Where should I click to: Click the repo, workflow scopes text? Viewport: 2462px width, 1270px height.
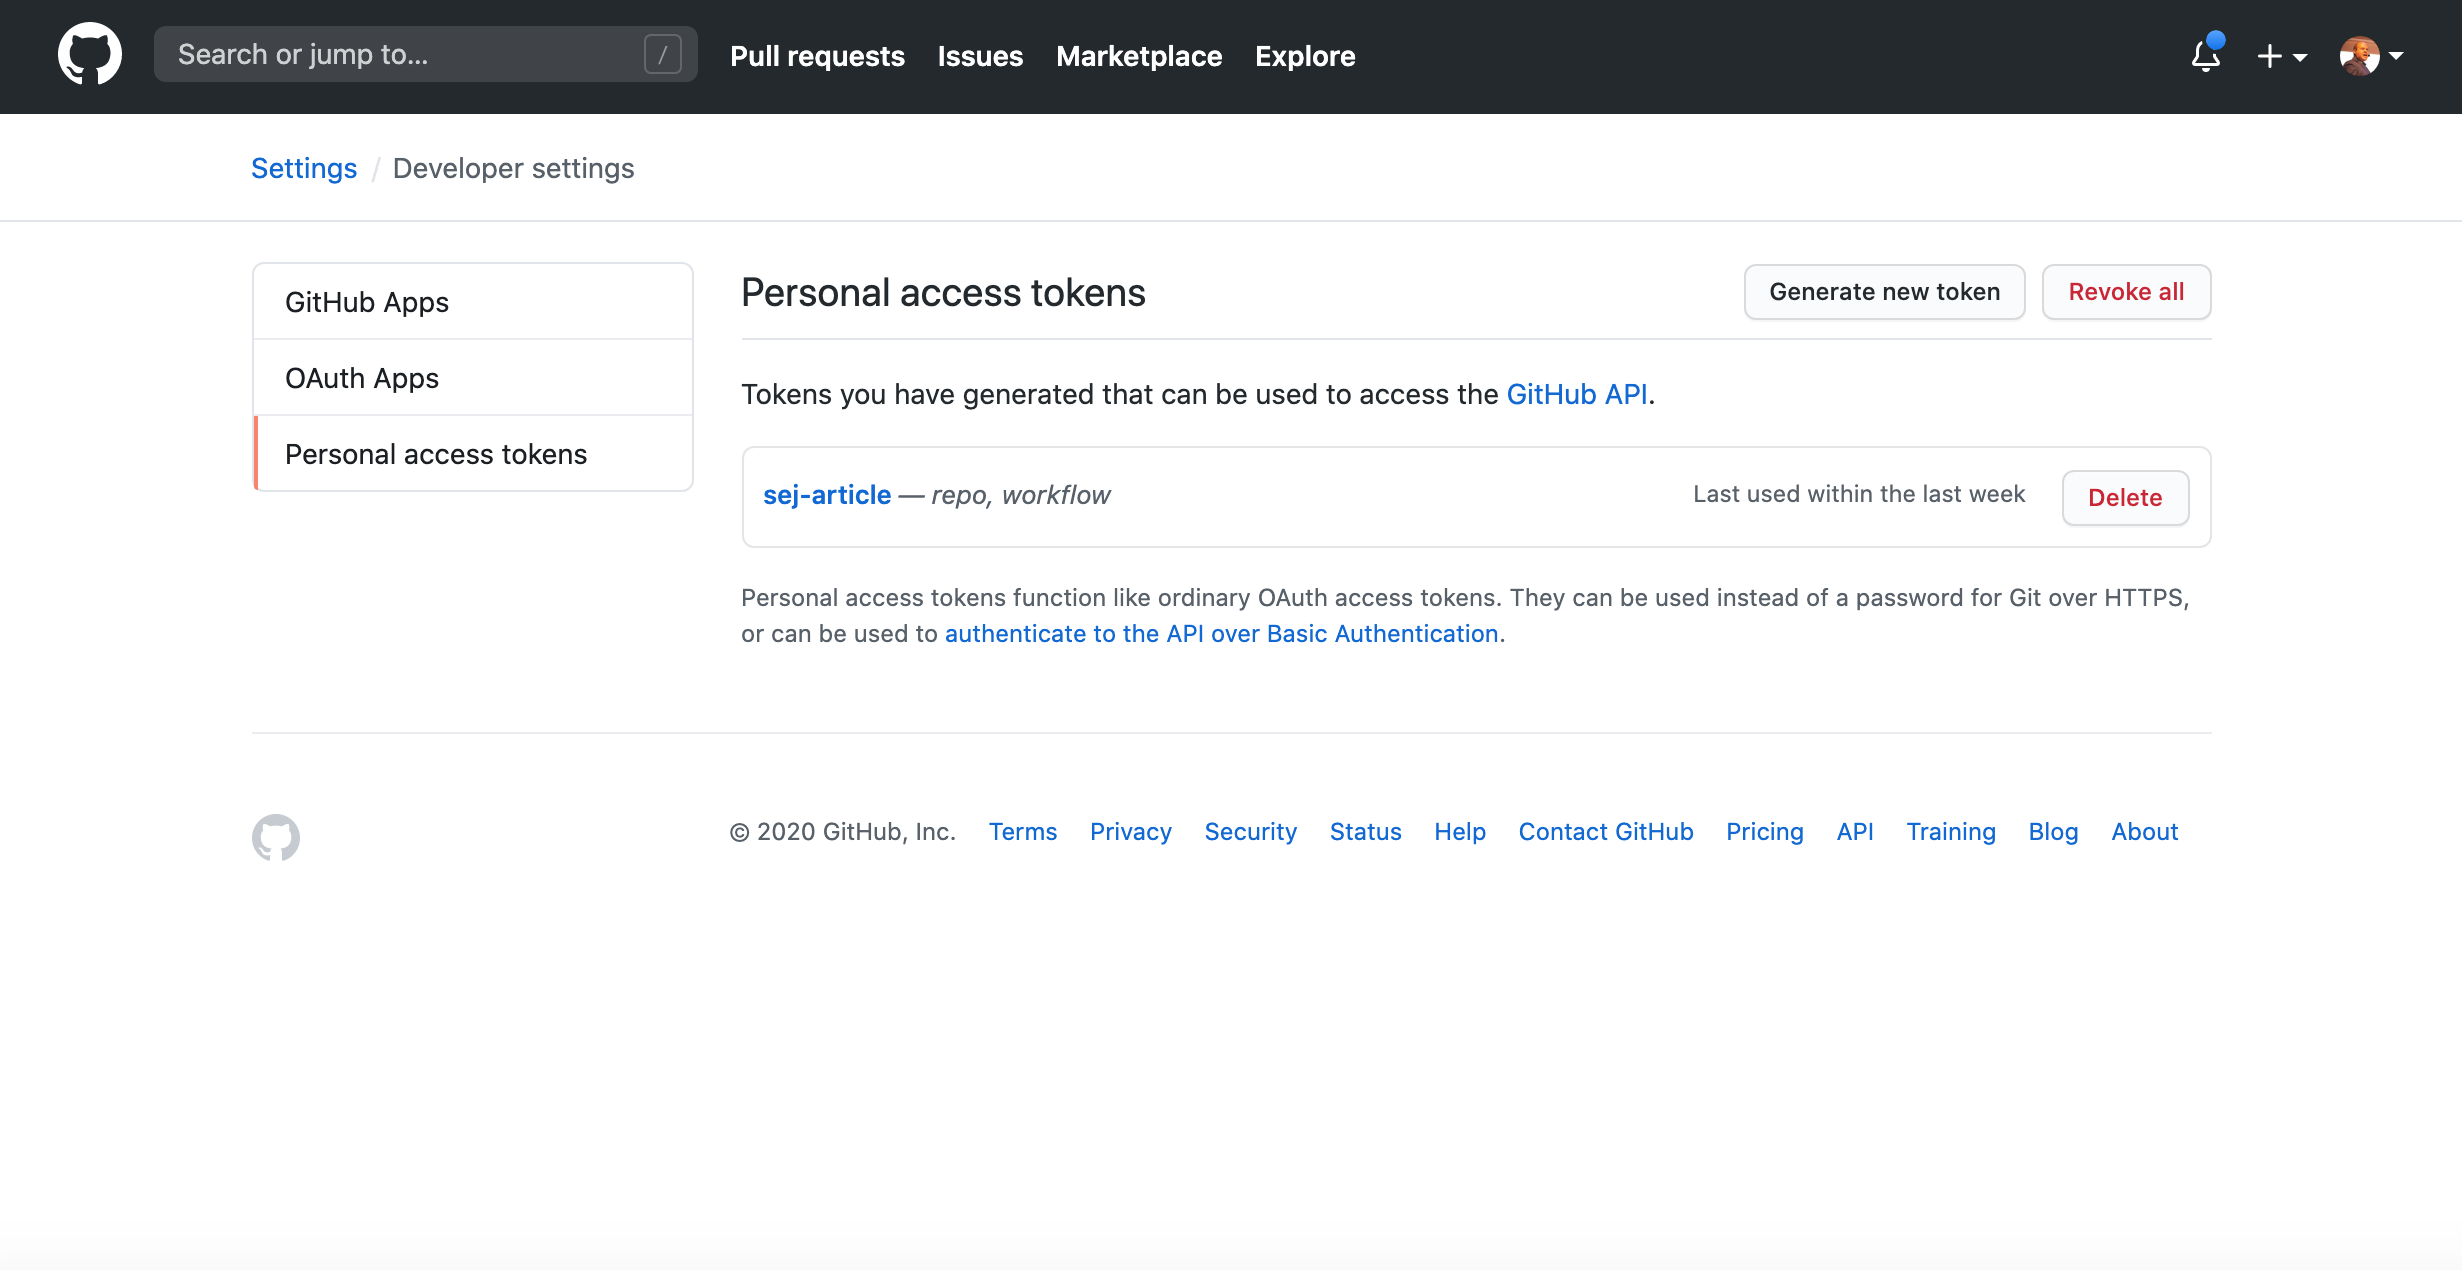coord(1020,495)
